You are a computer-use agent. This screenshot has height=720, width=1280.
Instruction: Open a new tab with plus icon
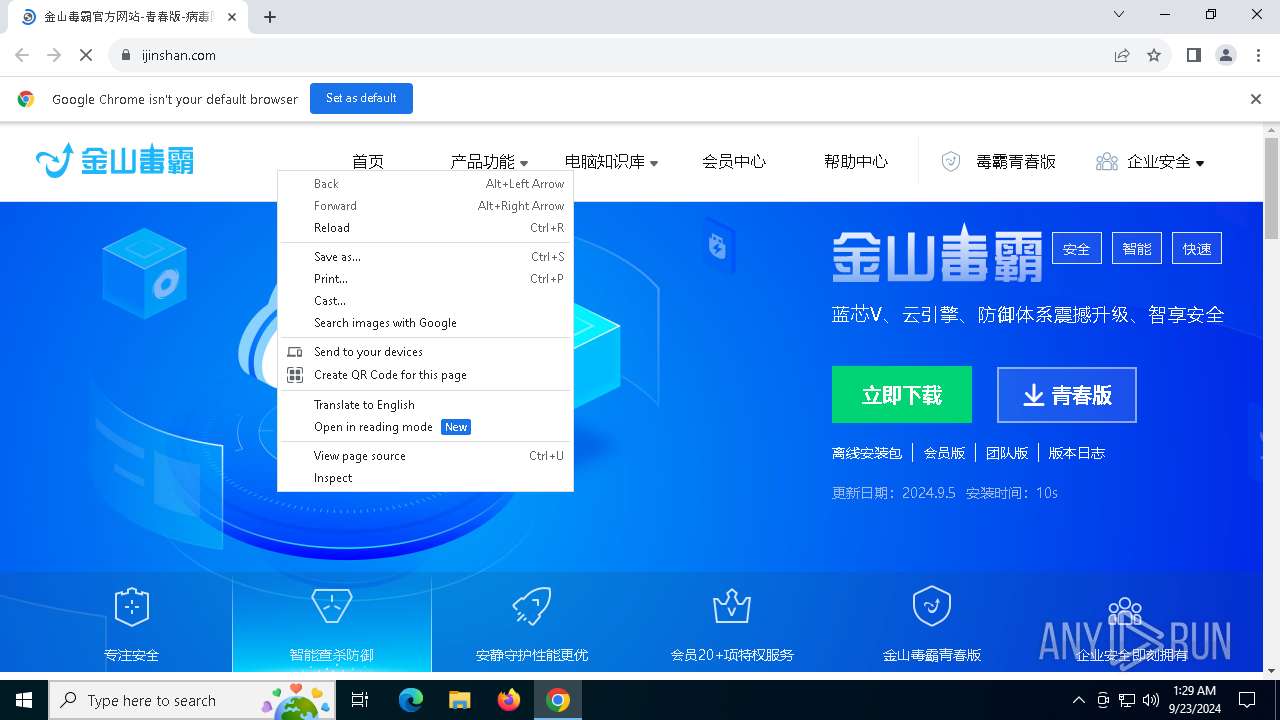pyautogui.click(x=270, y=16)
